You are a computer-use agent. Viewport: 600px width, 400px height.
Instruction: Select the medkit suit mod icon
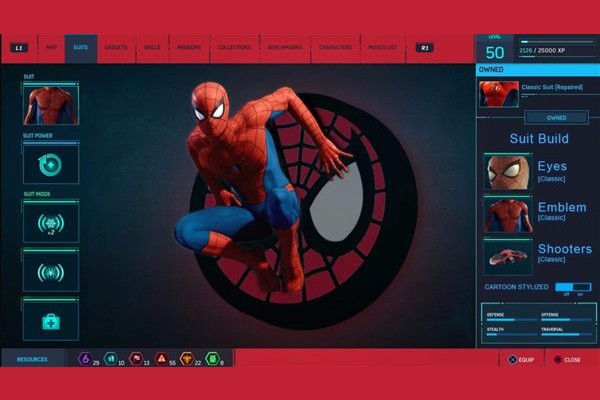(x=51, y=322)
